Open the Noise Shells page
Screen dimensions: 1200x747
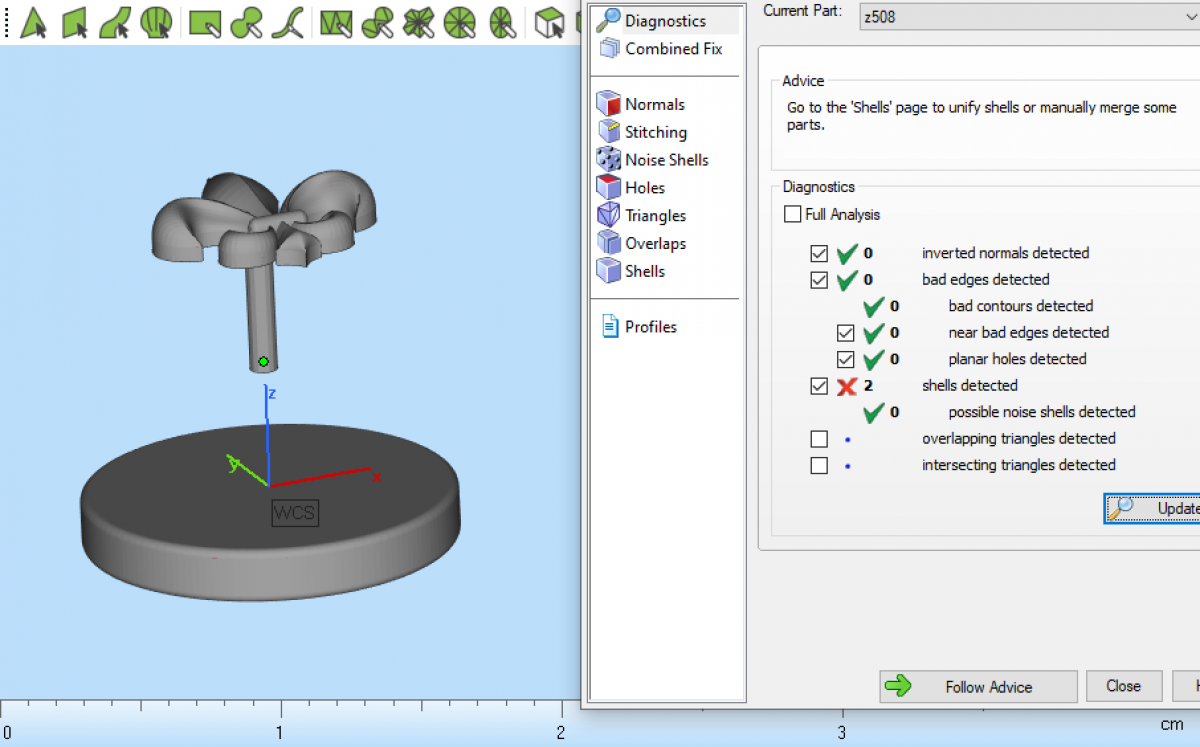[x=666, y=160]
